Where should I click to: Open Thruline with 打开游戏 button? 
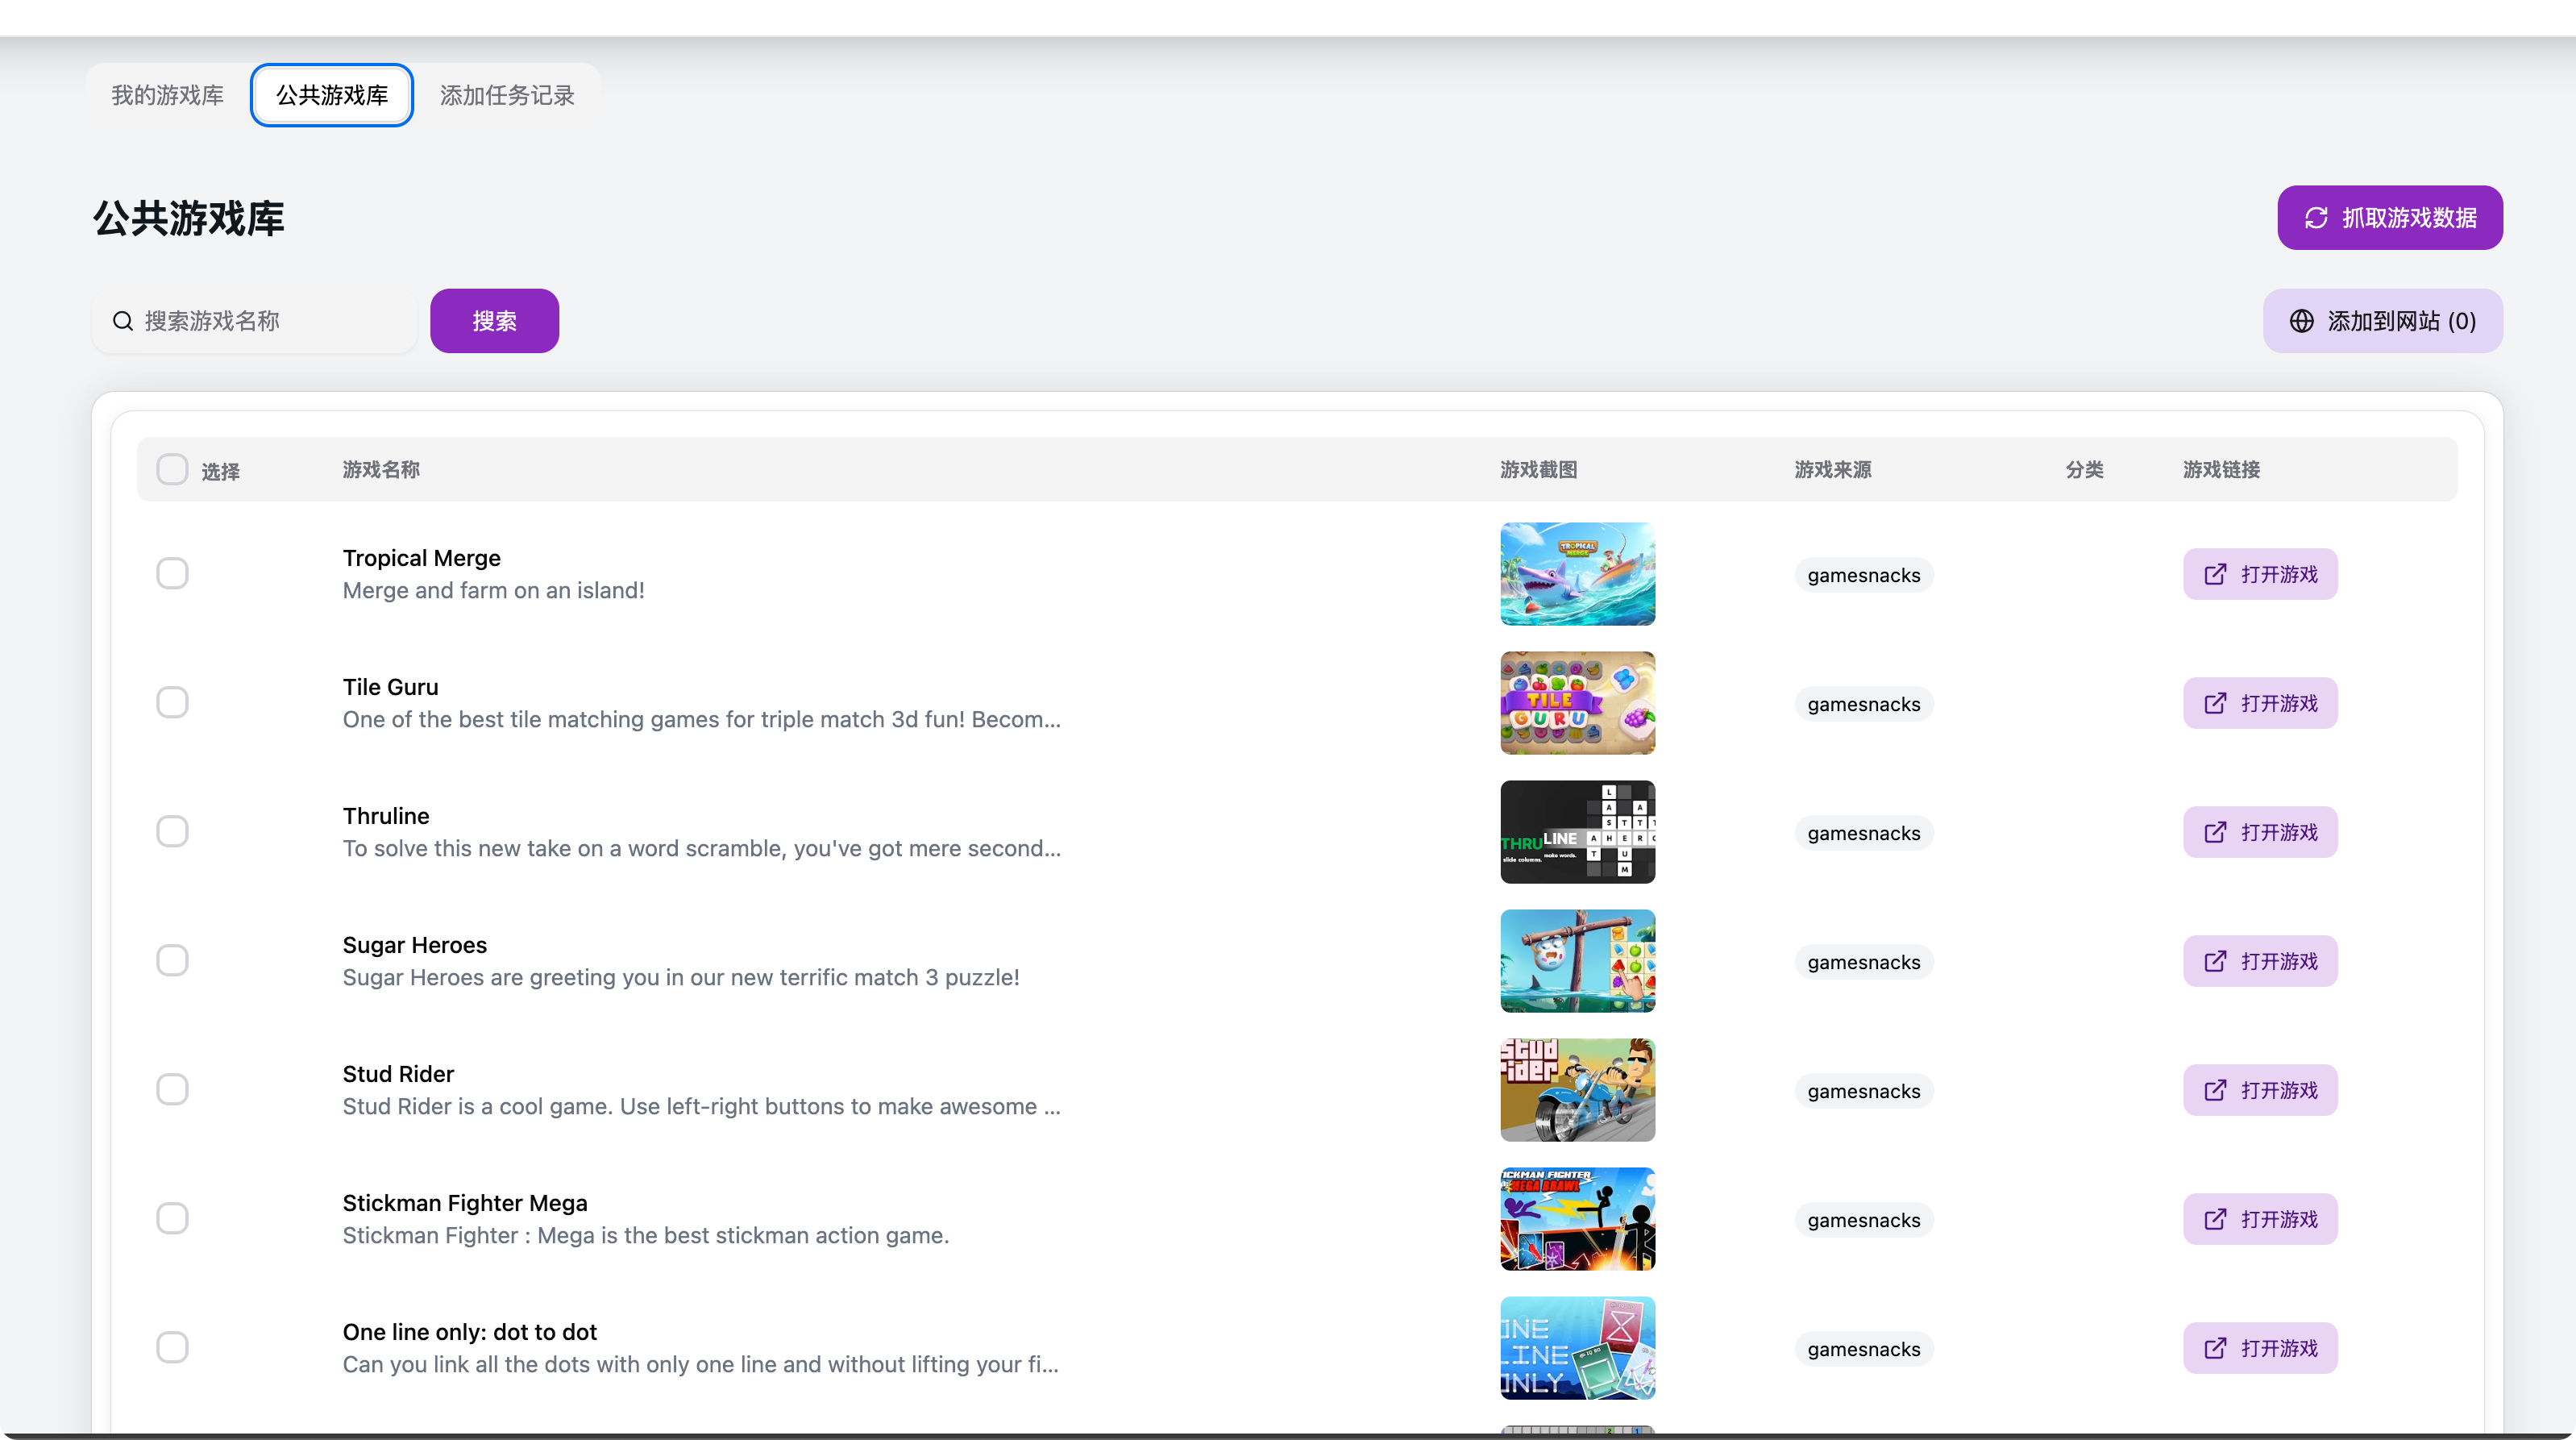(2260, 832)
